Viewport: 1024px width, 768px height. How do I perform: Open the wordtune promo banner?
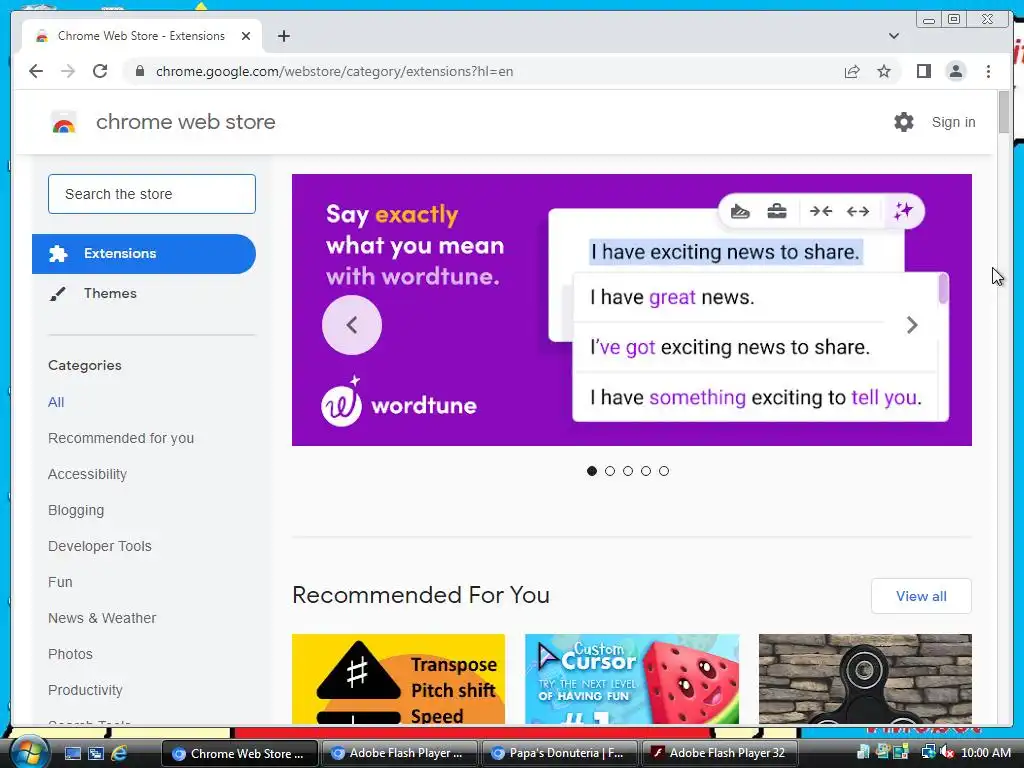tap(632, 310)
